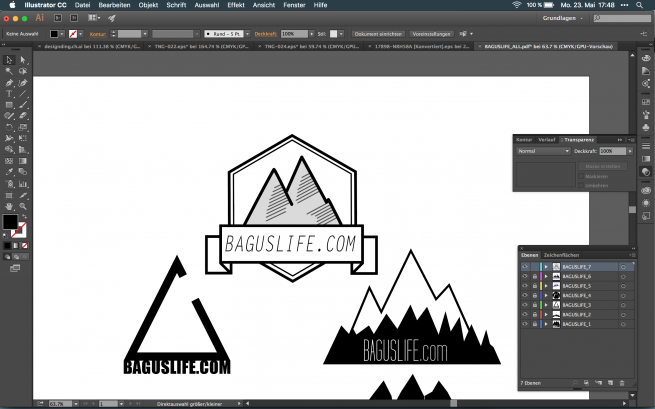The width and height of the screenshot is (655, 409).
Task: Toggle lock on BAGUSLIFE_6 layer
Action: pos(535,277)
